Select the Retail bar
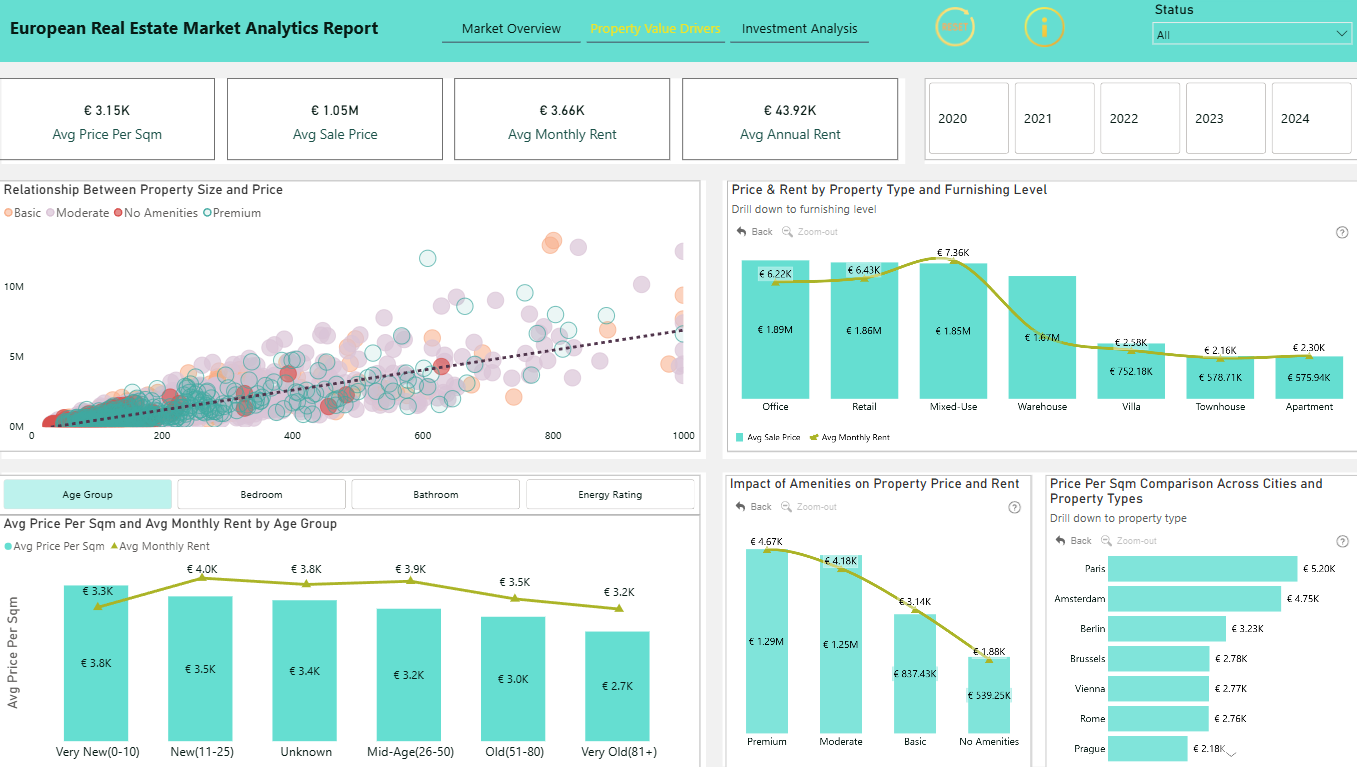1357x767 pixels. click(x=864, y=330)
